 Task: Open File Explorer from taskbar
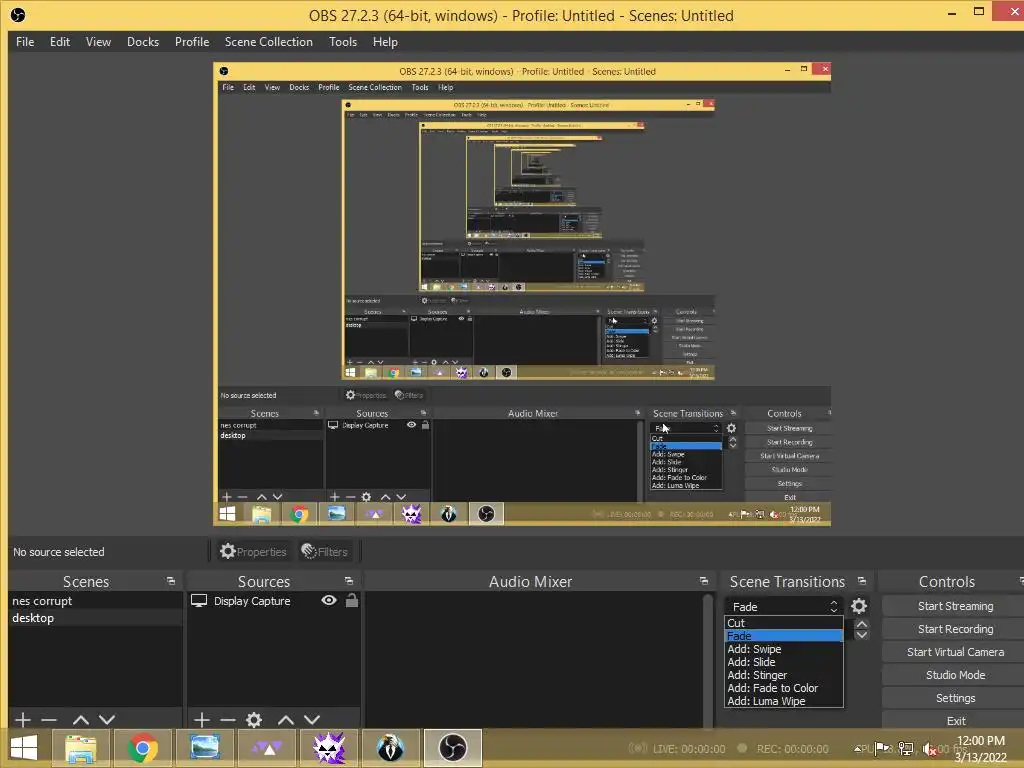click(80, 748)
